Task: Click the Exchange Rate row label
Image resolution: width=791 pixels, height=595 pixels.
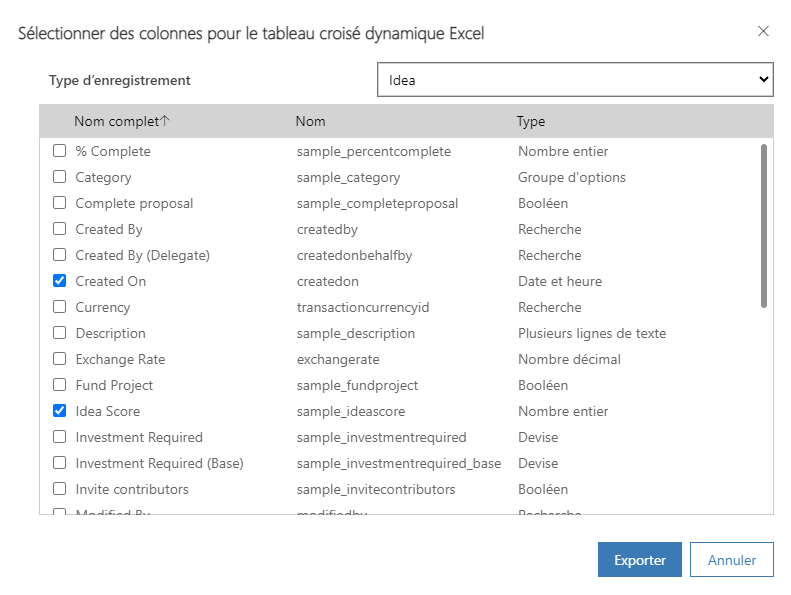Action: coord(120,359)
